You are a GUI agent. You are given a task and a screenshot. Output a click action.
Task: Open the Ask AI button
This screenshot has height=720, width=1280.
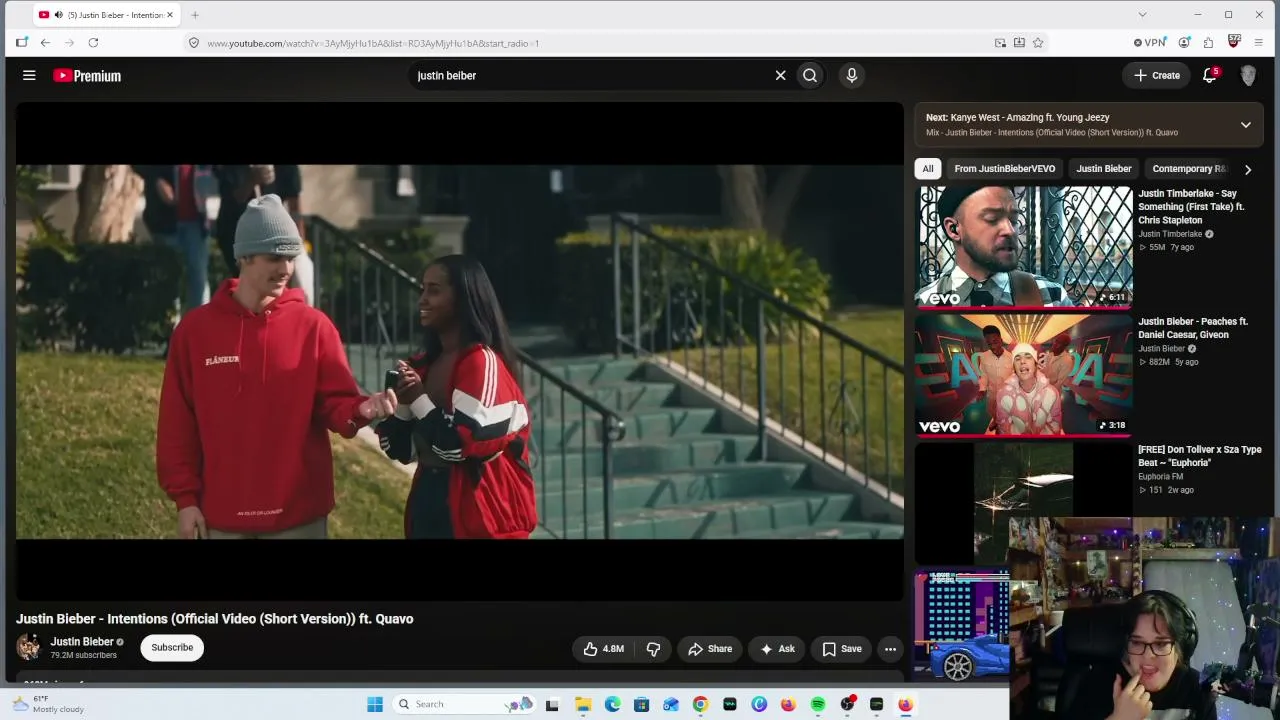pos(777,649)
